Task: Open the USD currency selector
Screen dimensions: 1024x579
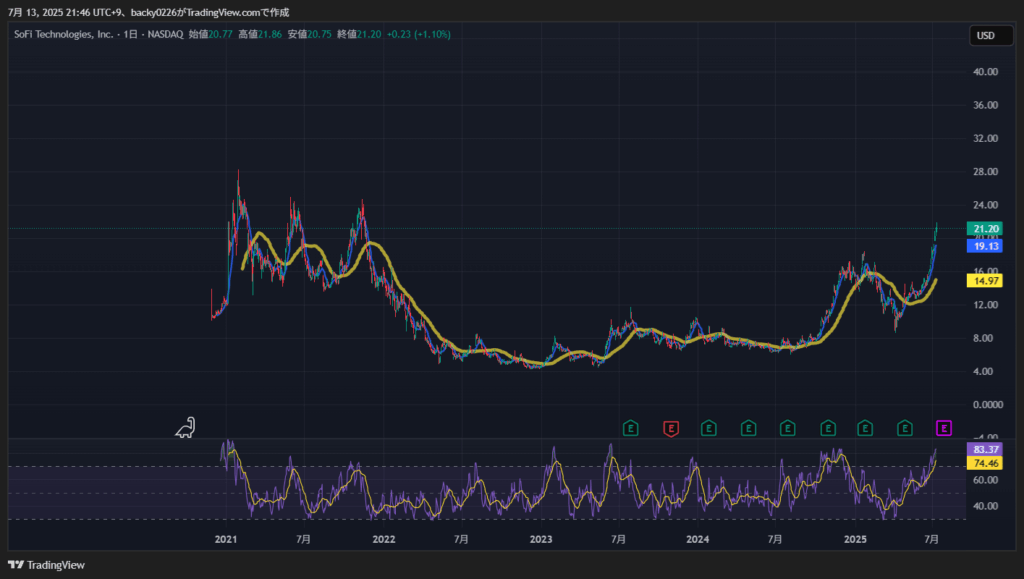Action: point(991,35)
